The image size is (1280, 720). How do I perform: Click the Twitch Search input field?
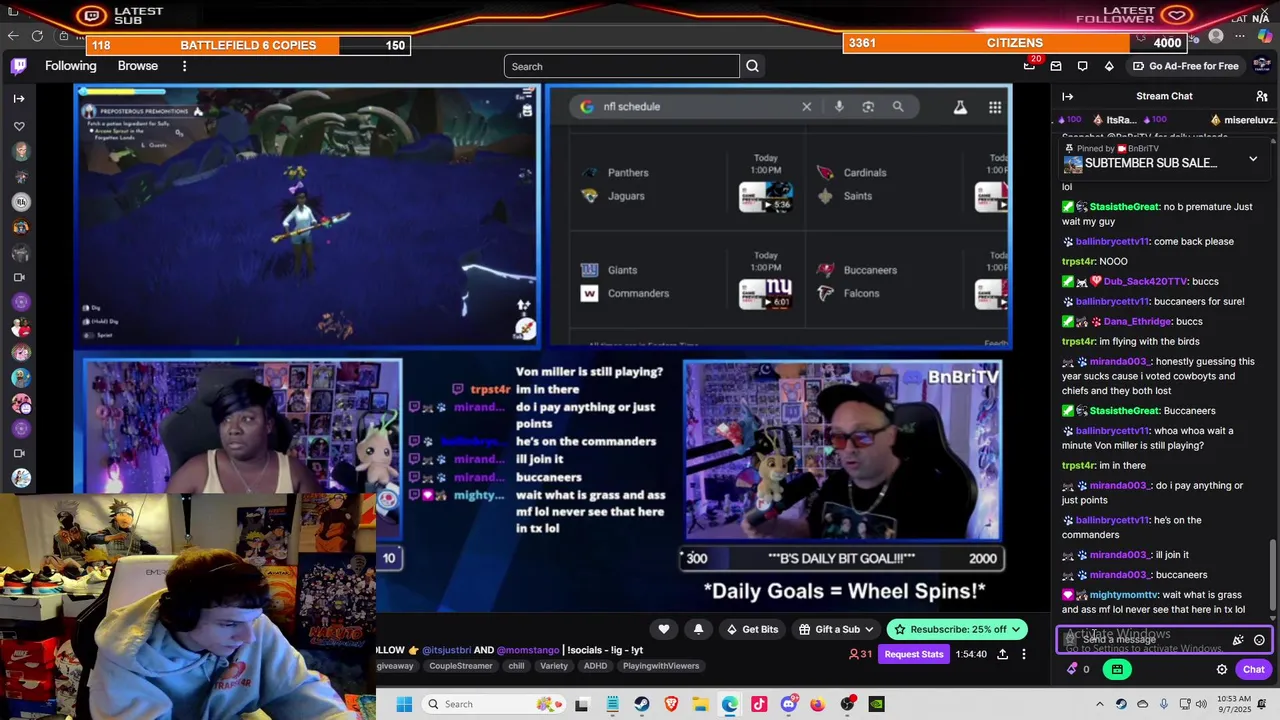coord(622,66)
